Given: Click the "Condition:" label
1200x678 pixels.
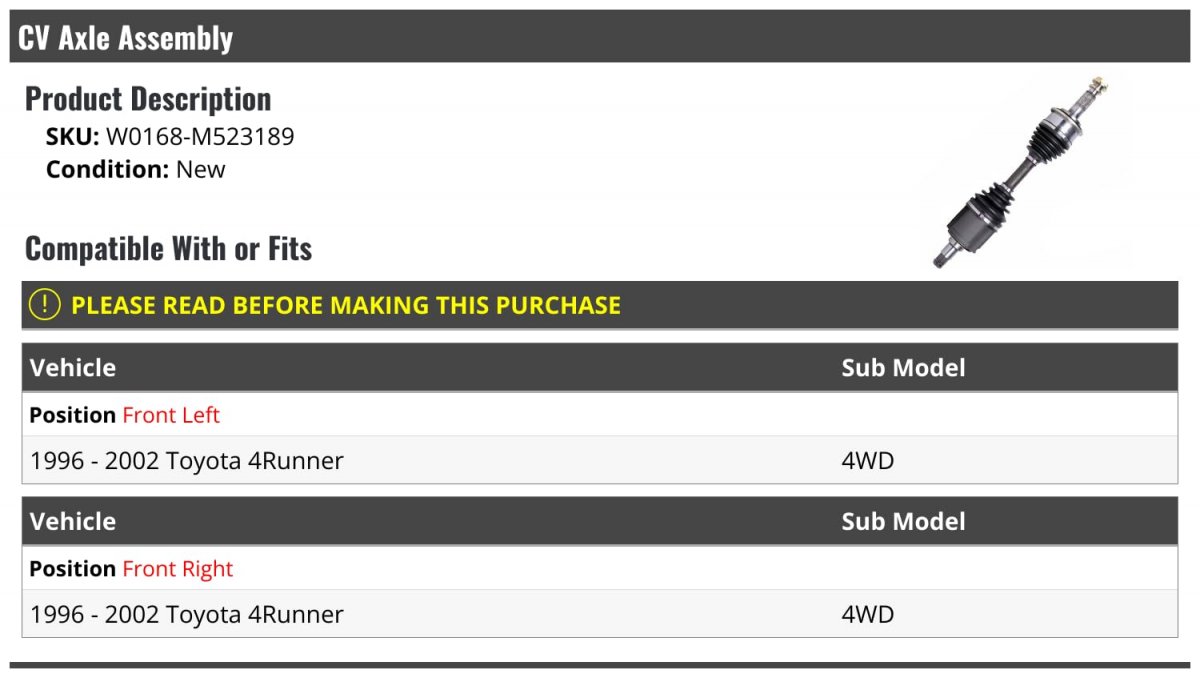Looking at the screenshot, I should [x=107, y=169].
